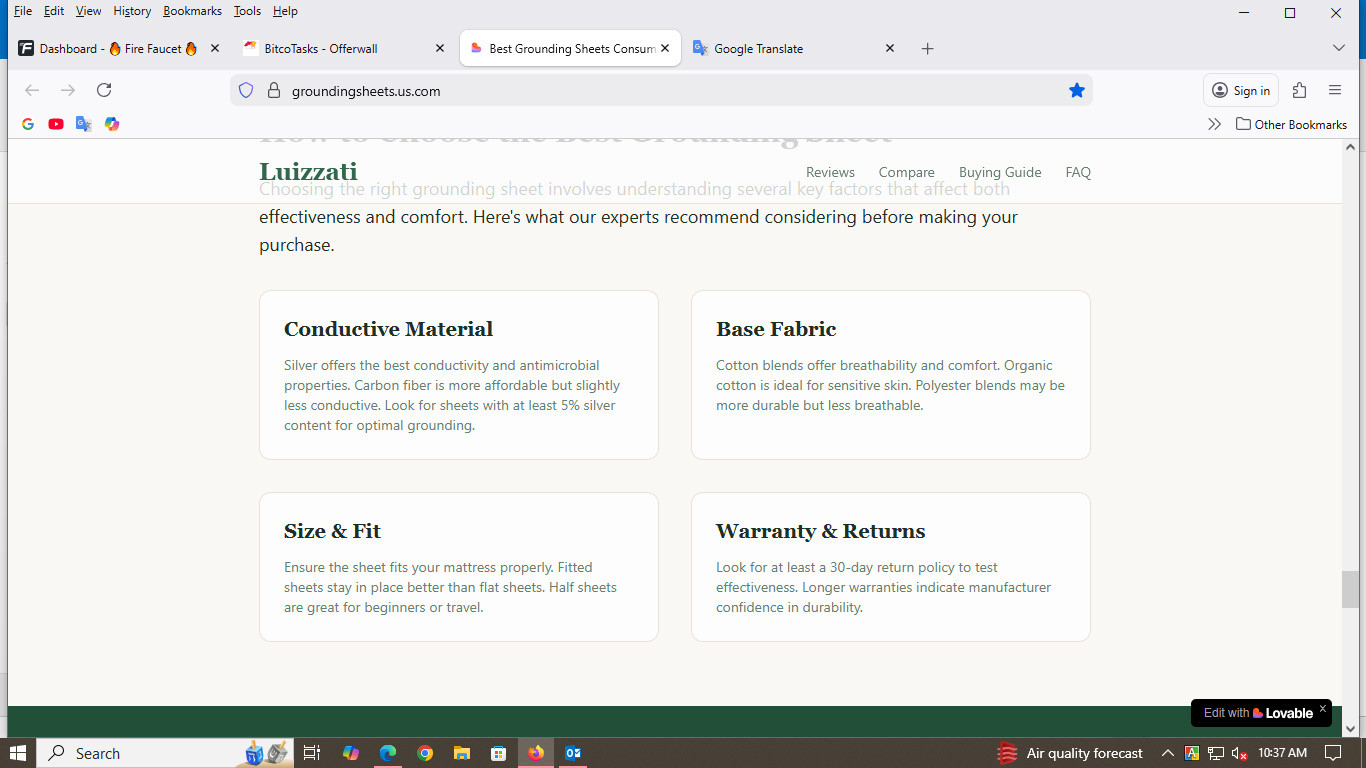Viewport: 1366px width, 768px height.
Task: Open the taskbar clock showing 10:37 AM
Action: click(x=1282, y=753)
